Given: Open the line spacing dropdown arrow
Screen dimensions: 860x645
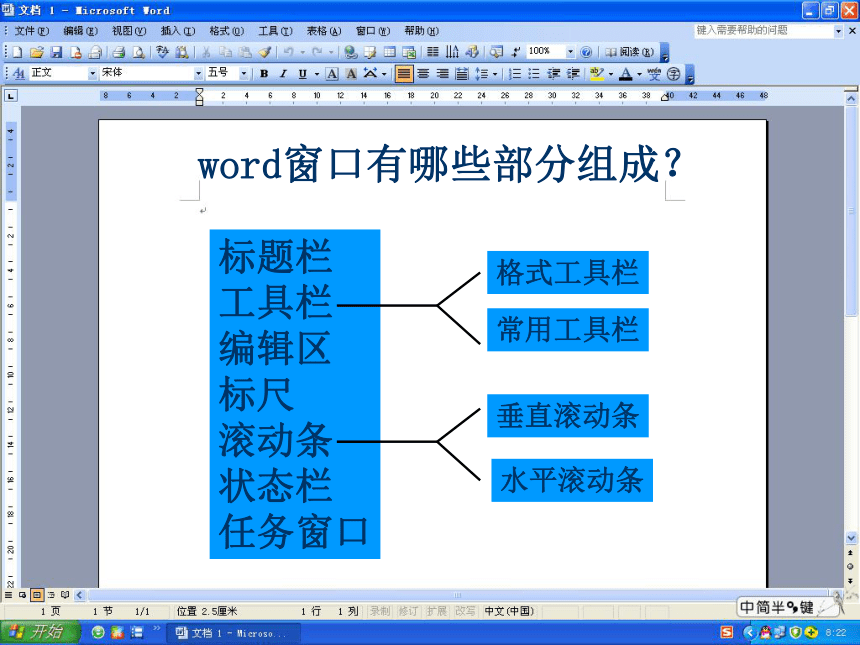Looking at the screenshot, I should click(495, 73).
